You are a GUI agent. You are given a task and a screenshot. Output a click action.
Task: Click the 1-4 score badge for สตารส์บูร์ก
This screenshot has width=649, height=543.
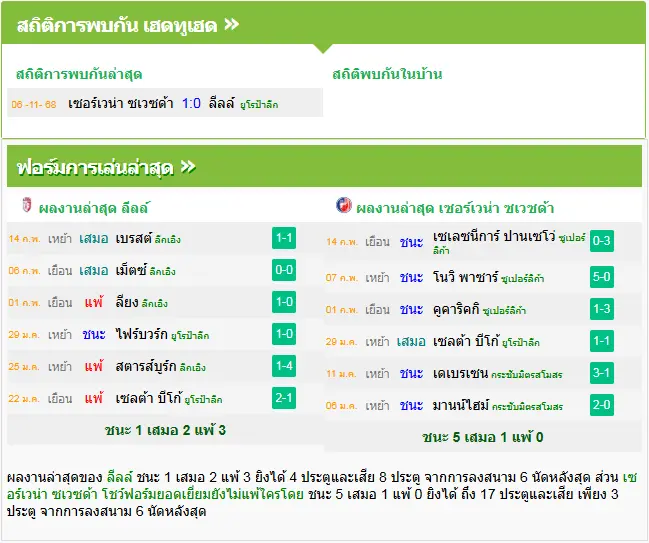tap(284, 366)
